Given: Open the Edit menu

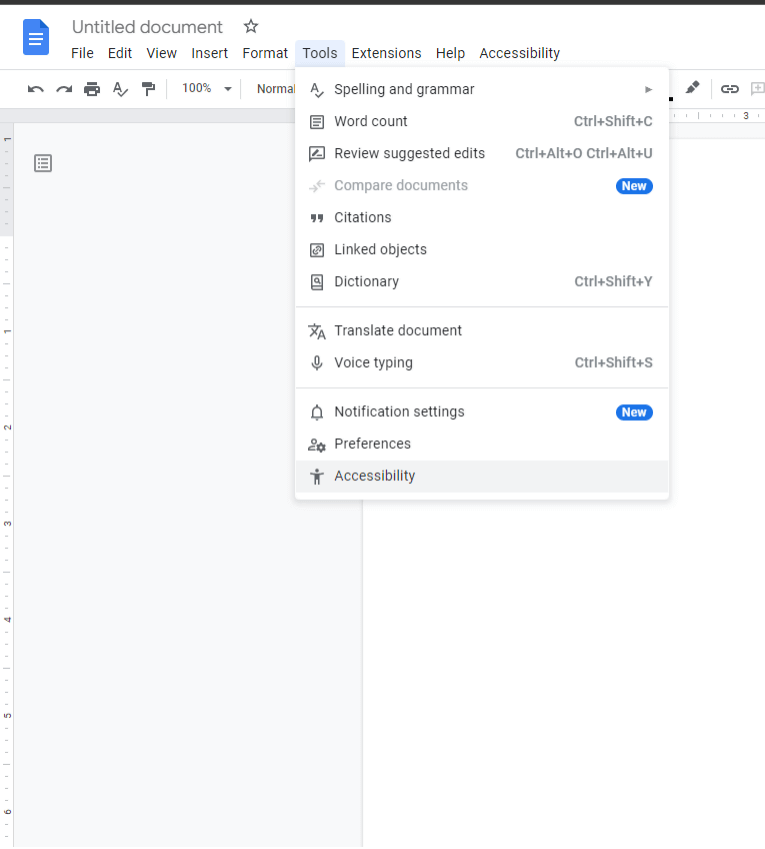Looking at the screenshot, I should pos(120,53).
